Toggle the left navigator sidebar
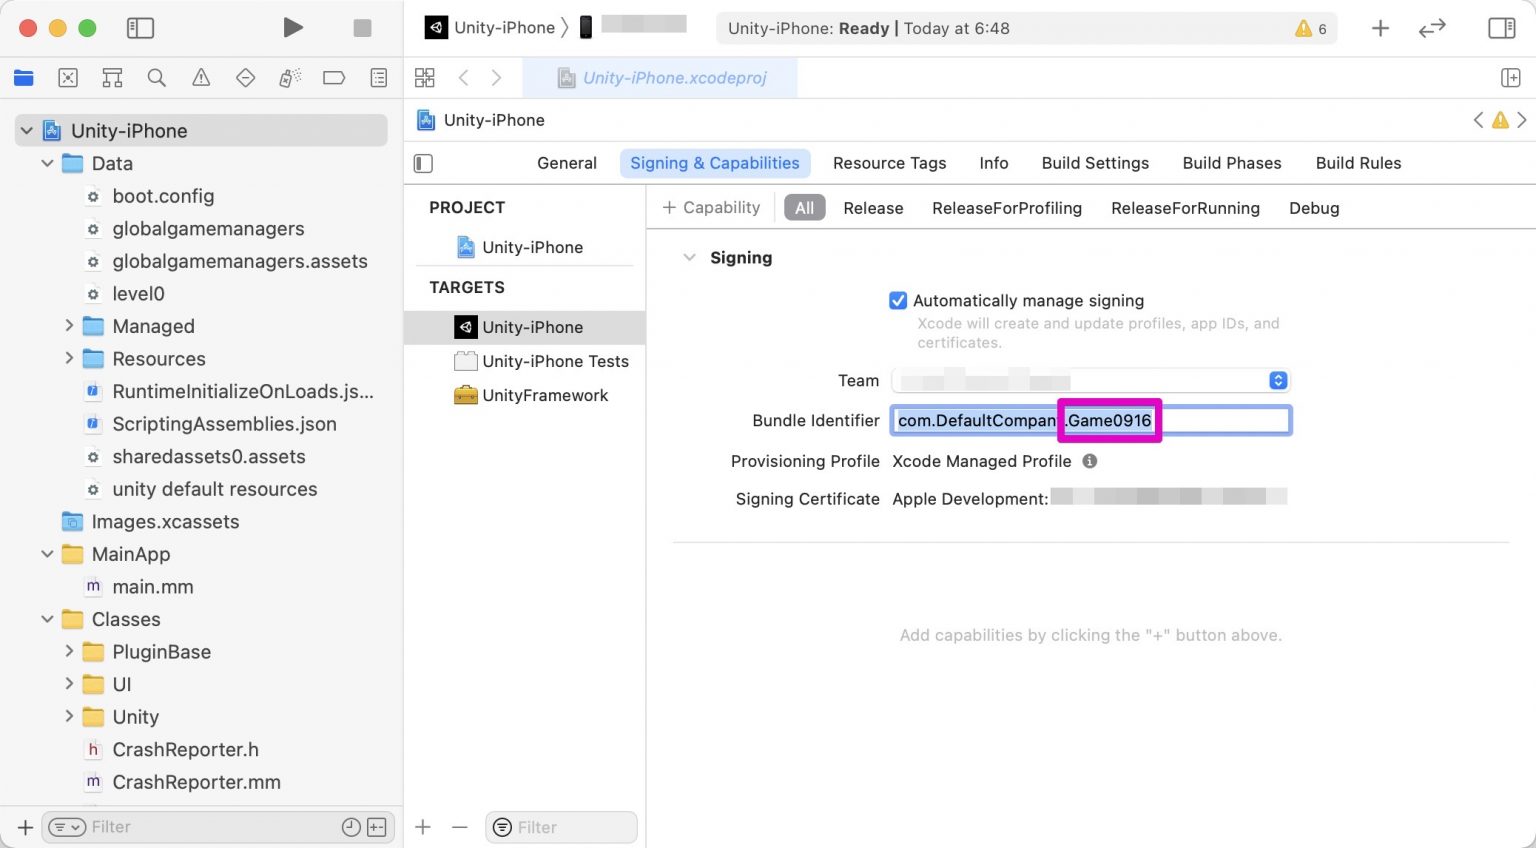Screen dimensions: 1536x848 tap(140, 28)
